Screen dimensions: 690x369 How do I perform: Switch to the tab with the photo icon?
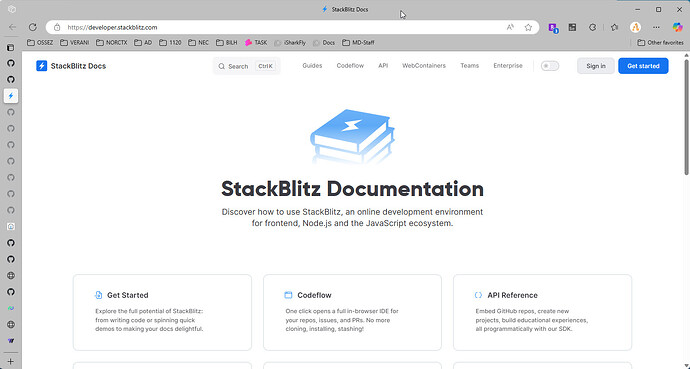[x=11, y=227]
